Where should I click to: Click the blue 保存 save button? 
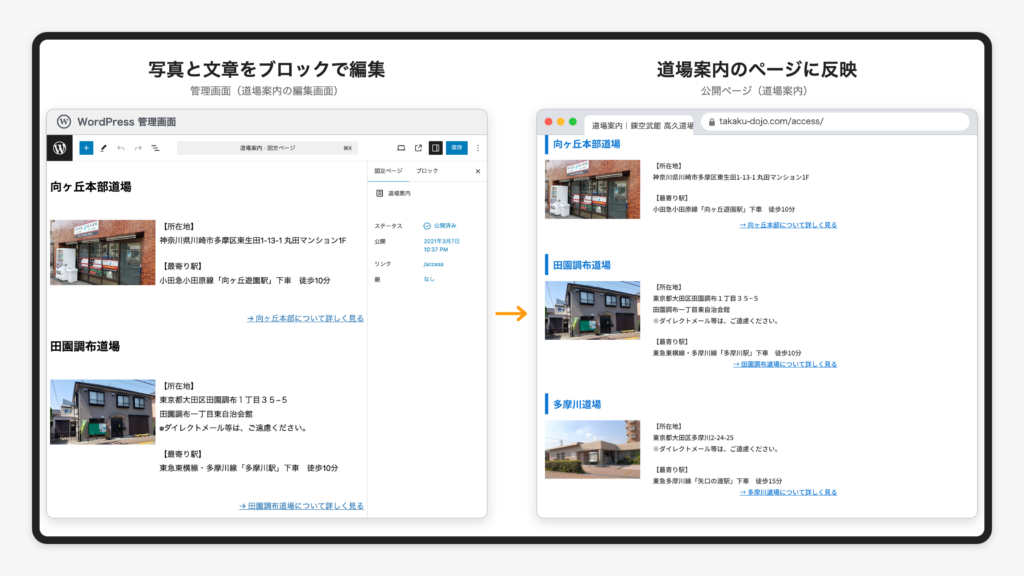pos(456,148)
